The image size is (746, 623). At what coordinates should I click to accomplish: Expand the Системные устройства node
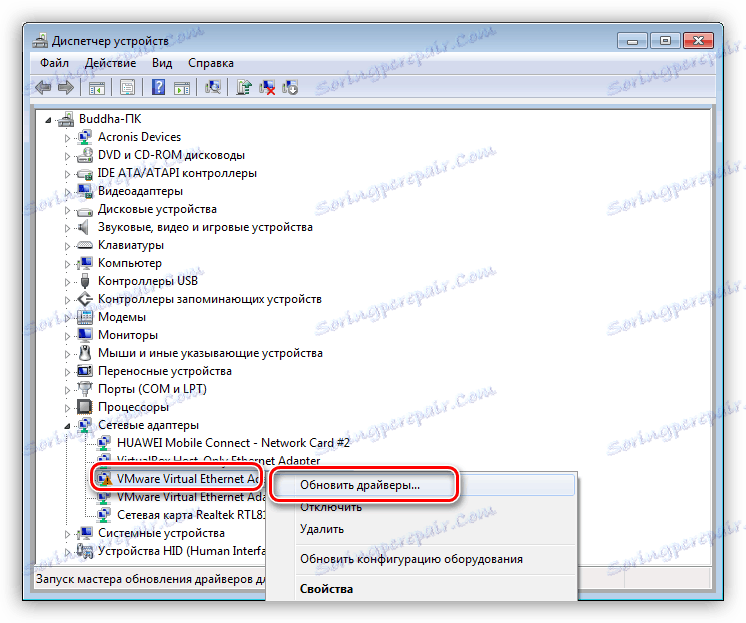[67, 534]
